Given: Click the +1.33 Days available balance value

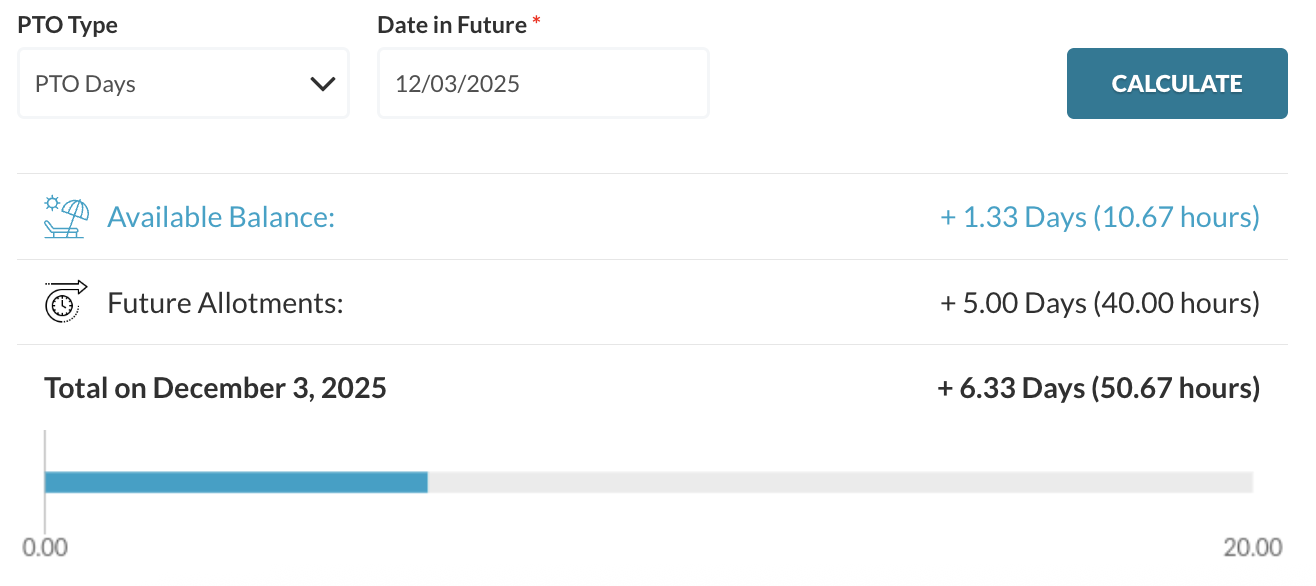Looking at the screenshot, I should tap(1100, 217).
